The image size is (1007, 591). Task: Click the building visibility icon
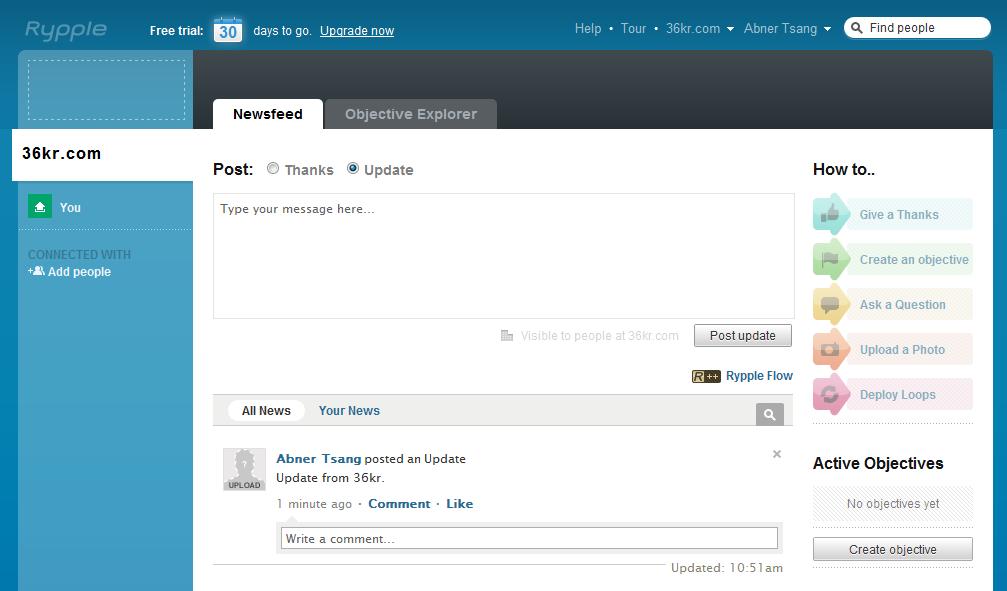(507, 335)
